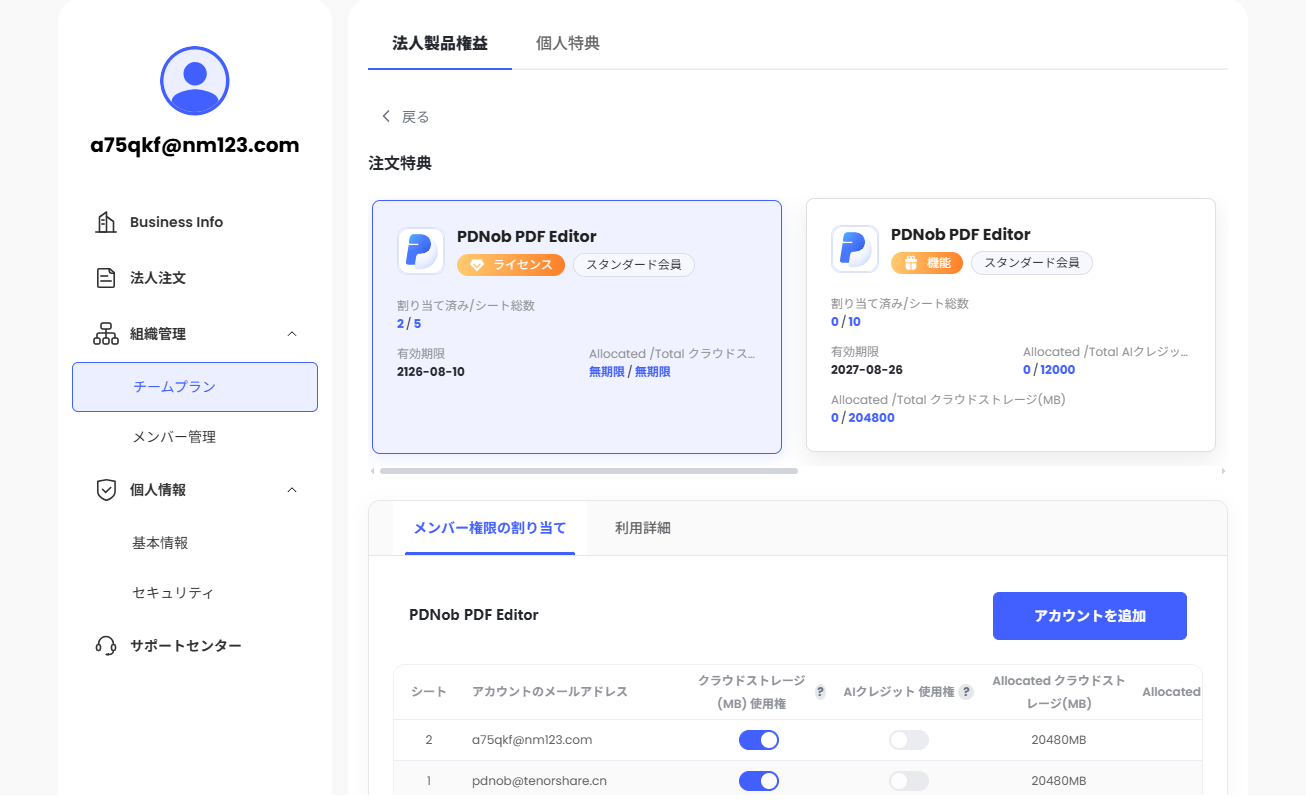Image resolution: width=1306 pixels, height=809 pixels.
Task: Click the スタンダード会員 badge on the ライセンス card
Action: tap(634, 265)
